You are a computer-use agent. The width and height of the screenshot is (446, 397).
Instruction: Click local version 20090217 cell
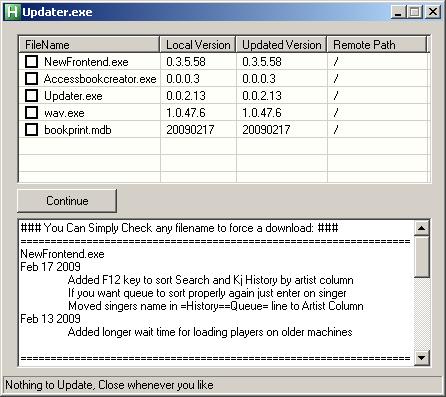190,130
